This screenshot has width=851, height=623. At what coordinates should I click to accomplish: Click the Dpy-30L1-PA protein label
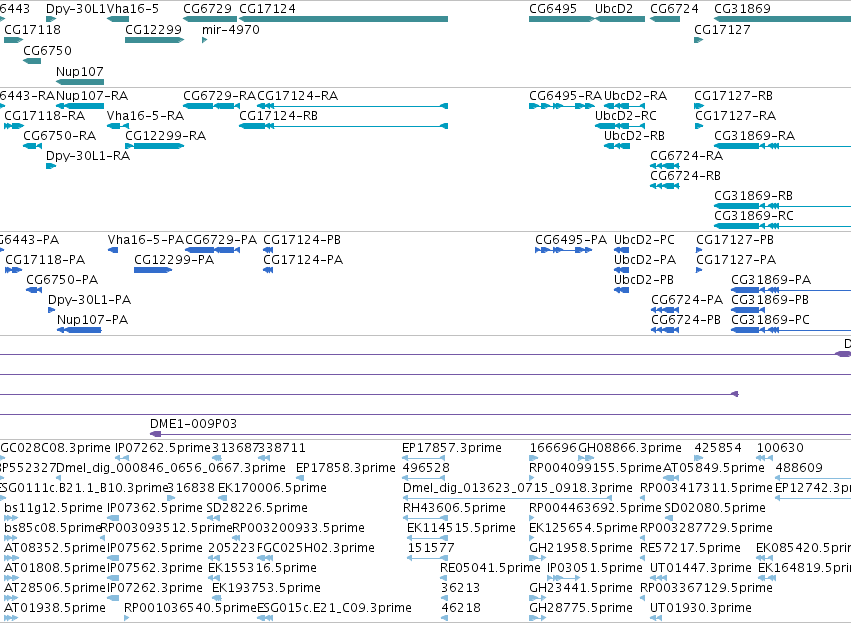point(90,300)
